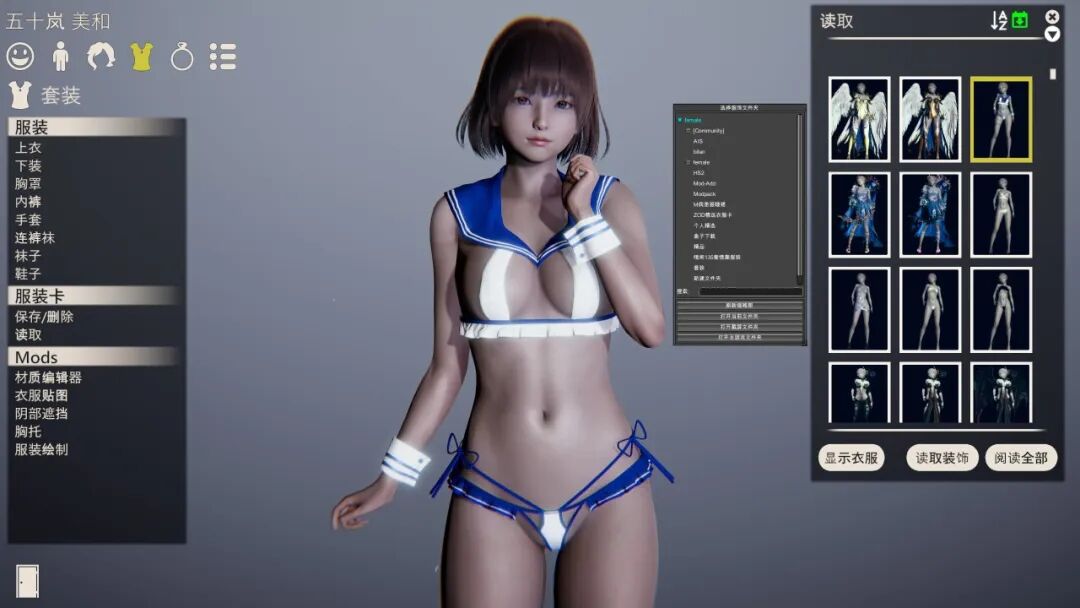
Task: Expand the [Community] folder in tree
Action: point(687,130)
